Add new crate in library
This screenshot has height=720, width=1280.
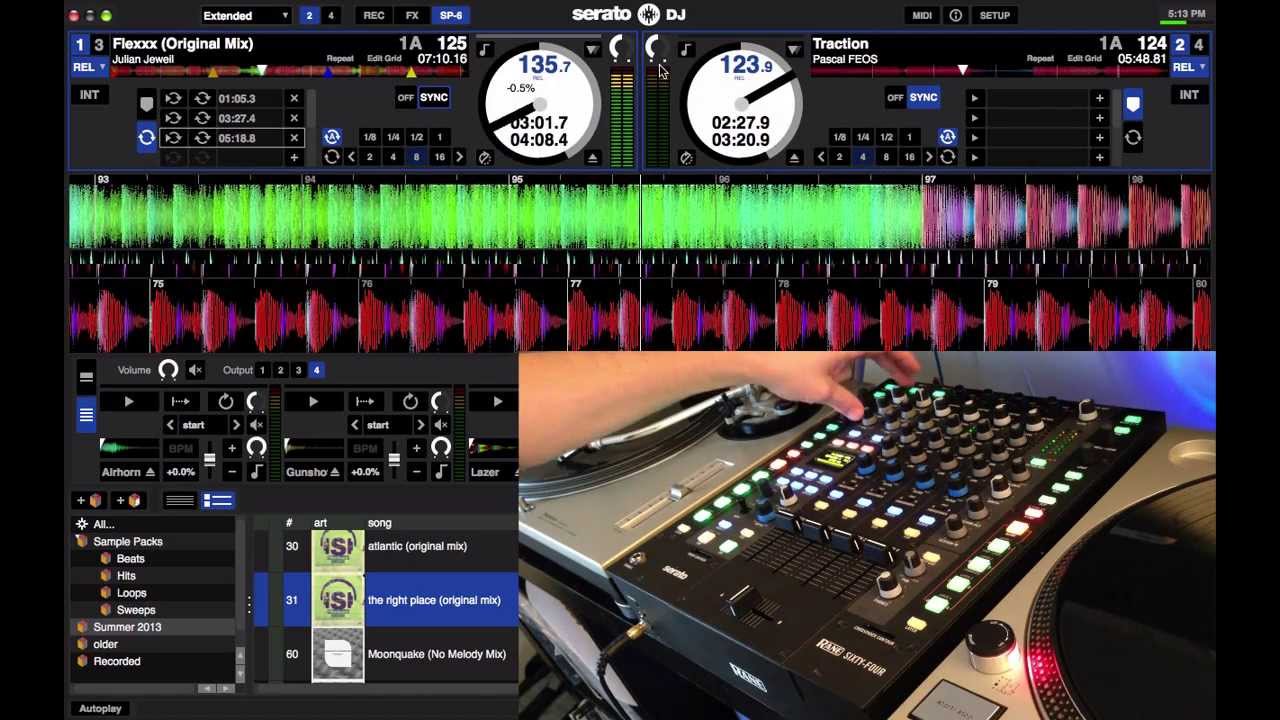click(90, 500)
